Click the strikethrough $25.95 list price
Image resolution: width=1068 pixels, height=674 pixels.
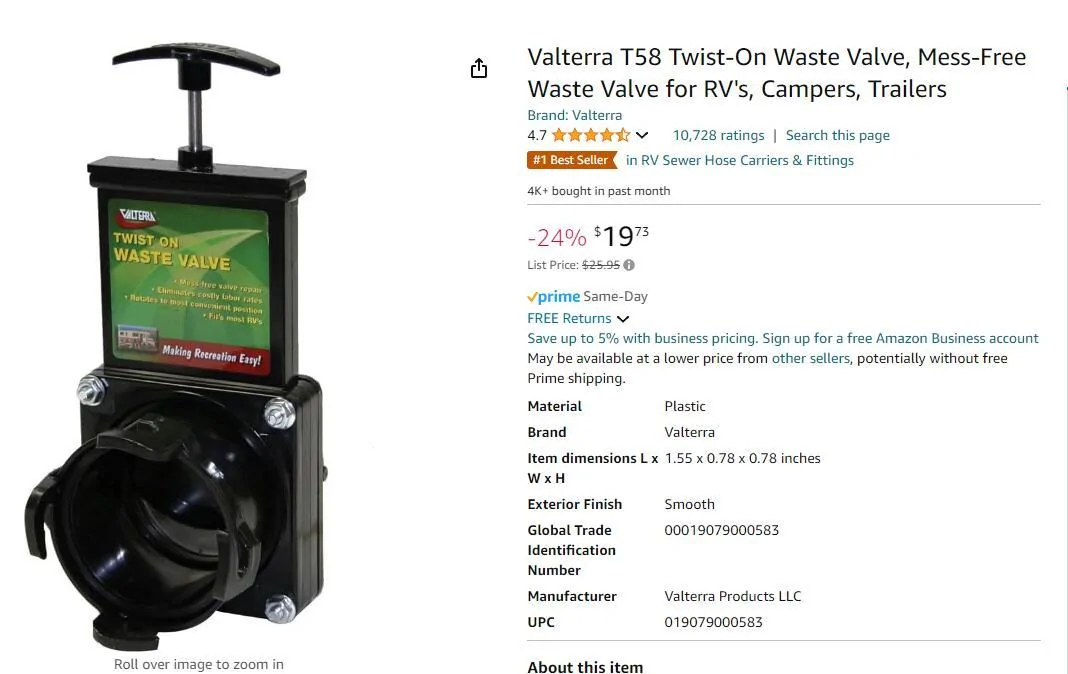(x=601, y=265)
